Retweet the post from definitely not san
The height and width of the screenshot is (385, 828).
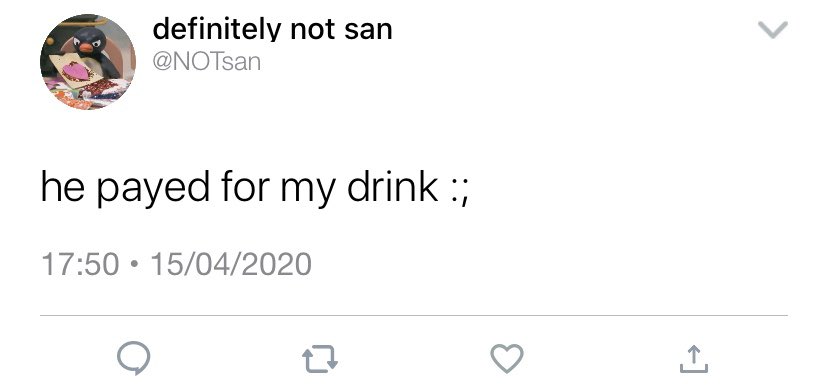pyautogui.click(x=320, y=359)
